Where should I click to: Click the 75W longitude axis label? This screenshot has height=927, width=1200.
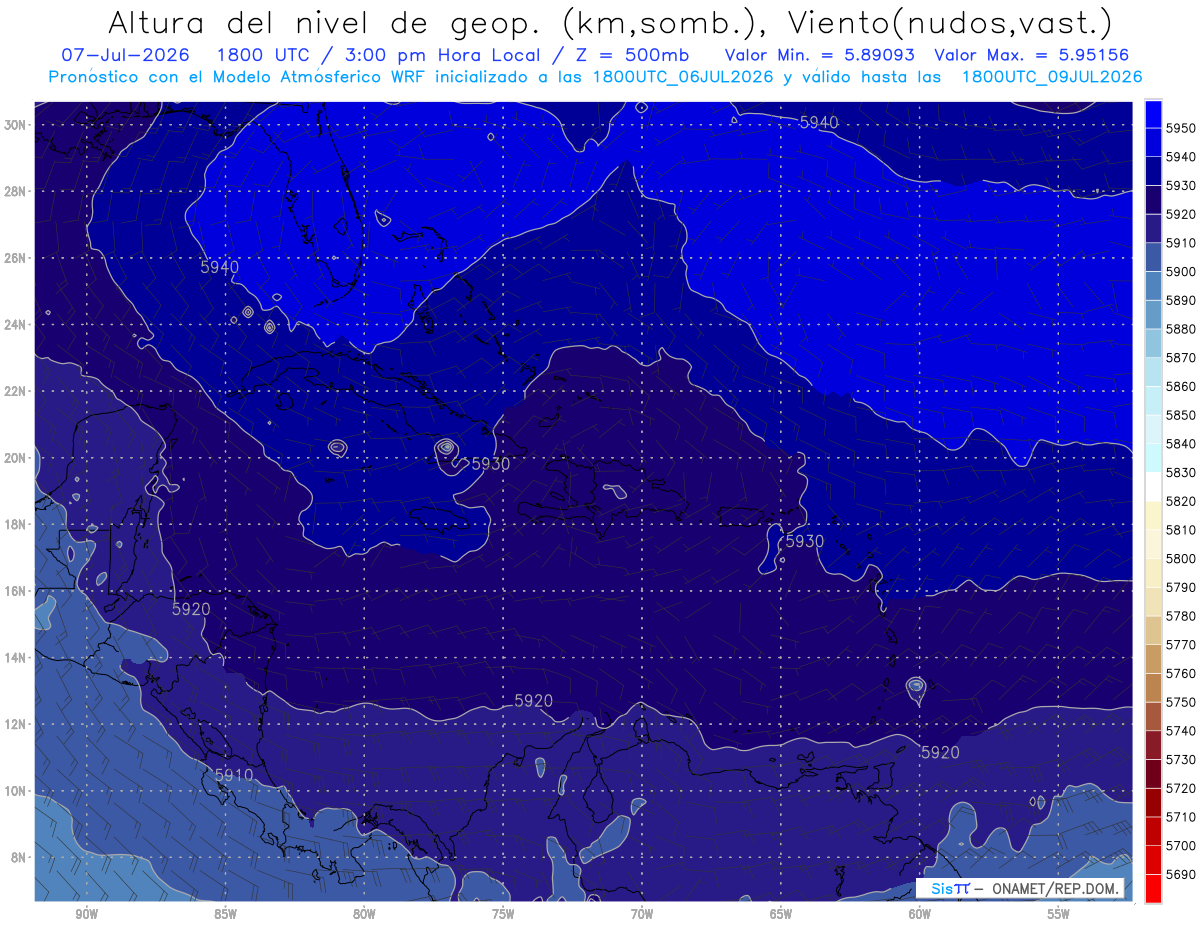click(503, 914)
